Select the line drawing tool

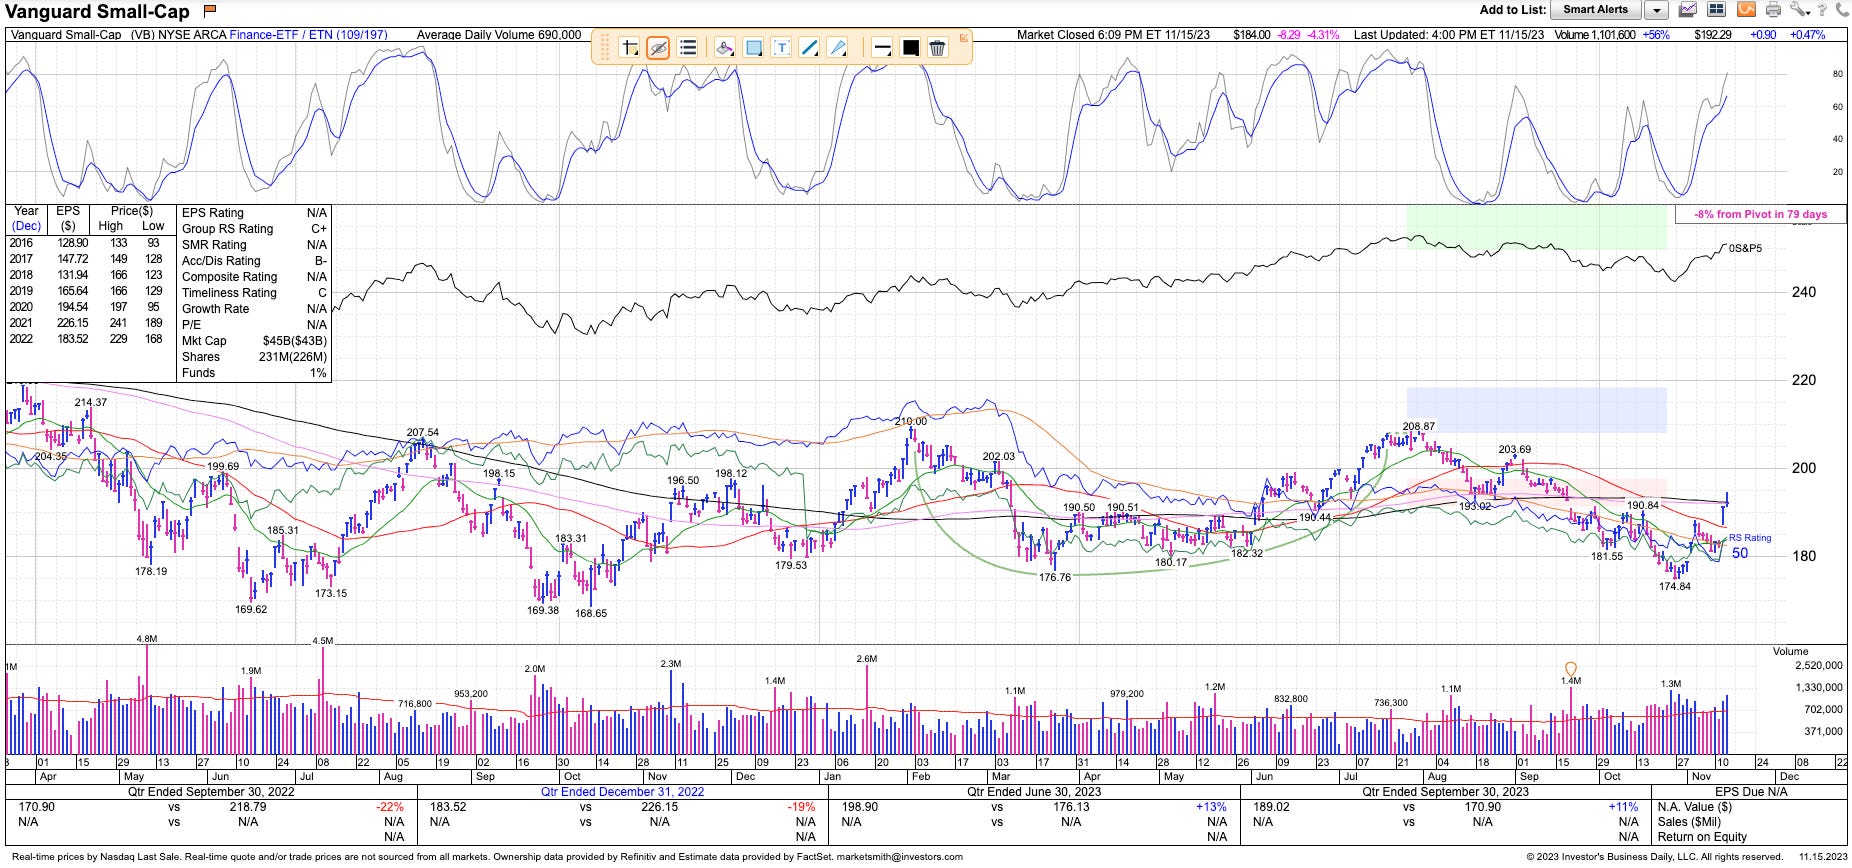point(810,47)
